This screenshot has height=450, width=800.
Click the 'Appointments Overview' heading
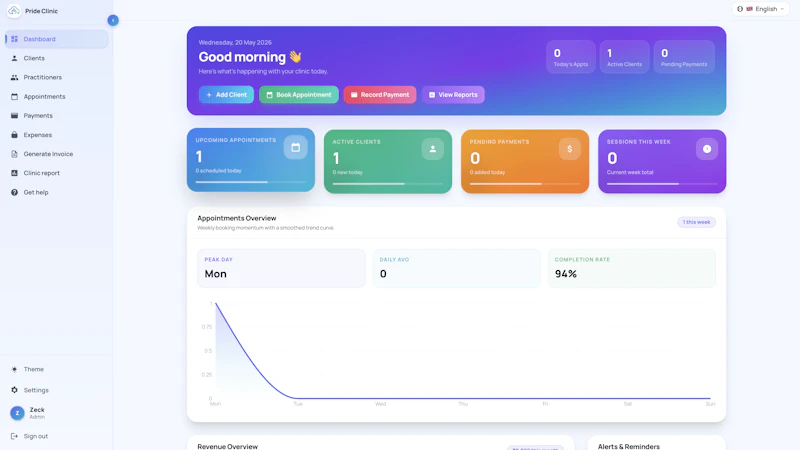coord(237,218)
